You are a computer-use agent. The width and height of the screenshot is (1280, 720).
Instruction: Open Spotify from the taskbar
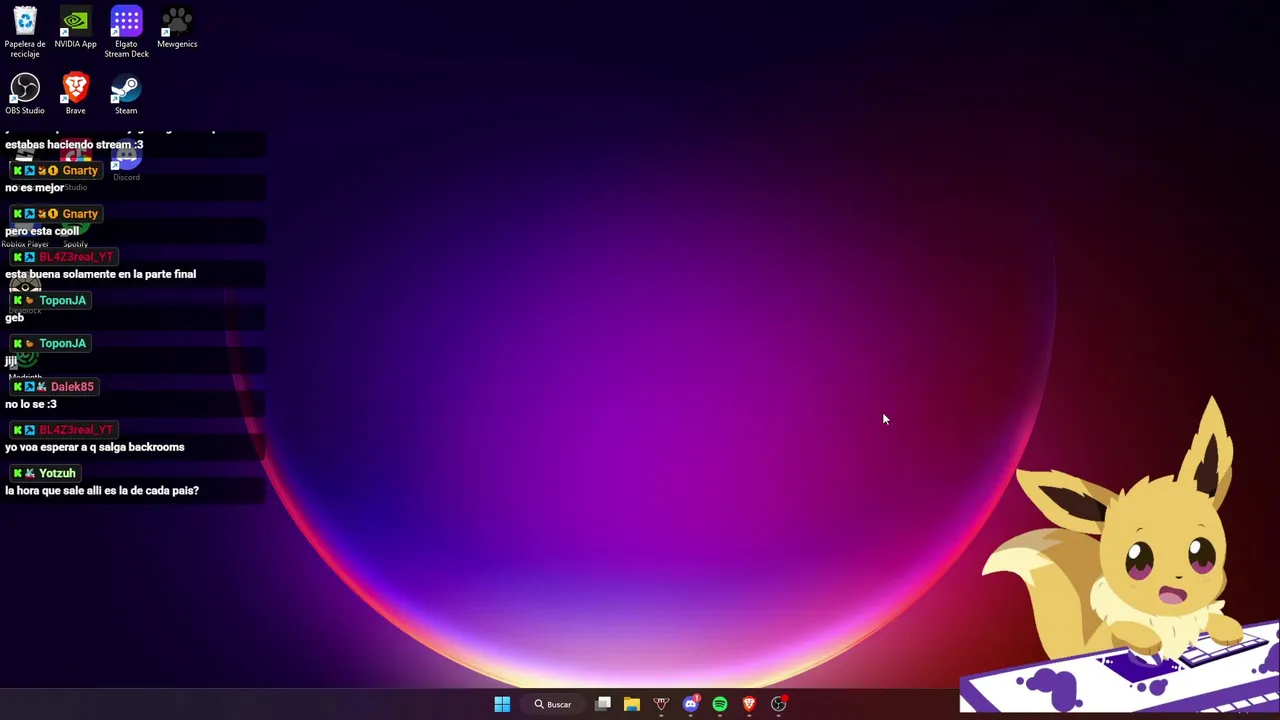(720, 704)
